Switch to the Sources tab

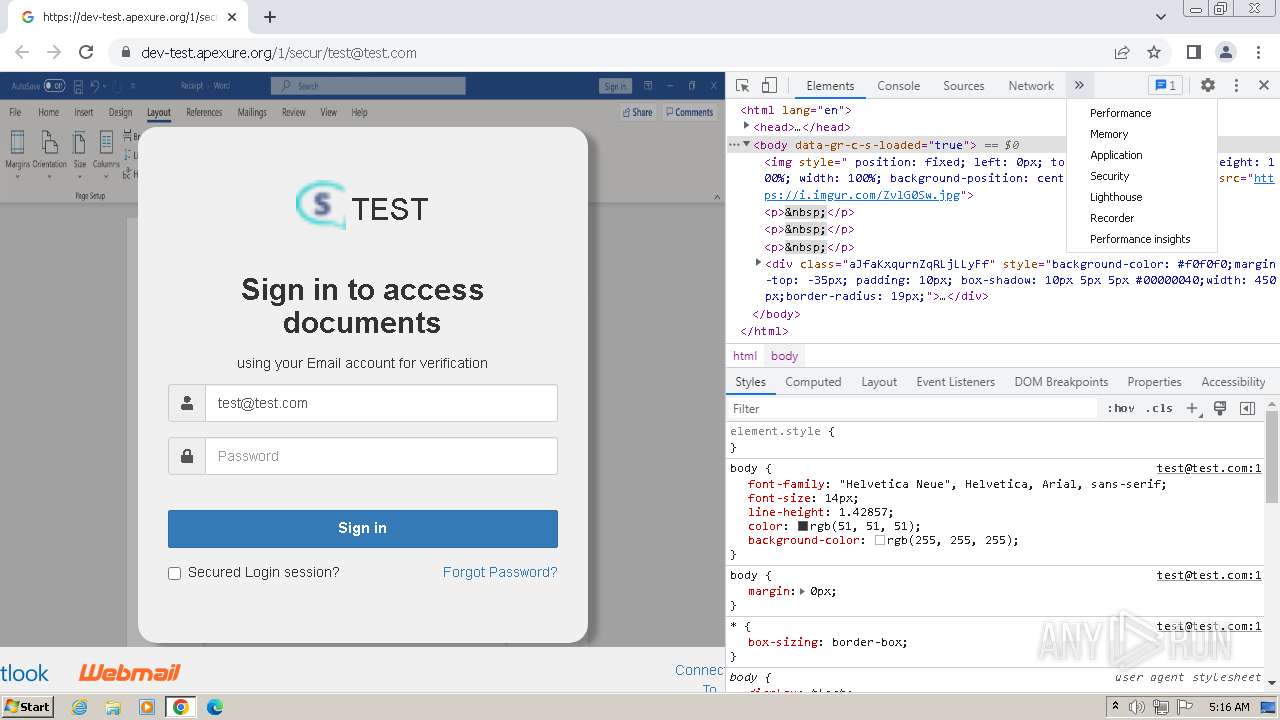coord(963,86)
